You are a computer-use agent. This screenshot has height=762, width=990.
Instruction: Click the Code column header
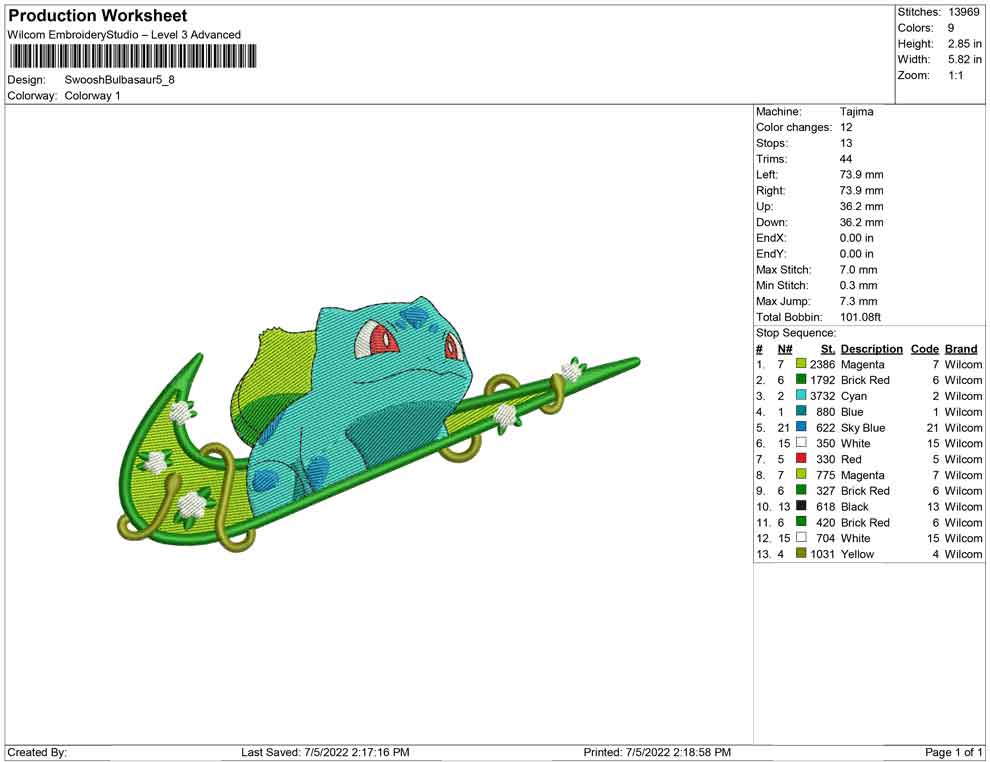924,349
